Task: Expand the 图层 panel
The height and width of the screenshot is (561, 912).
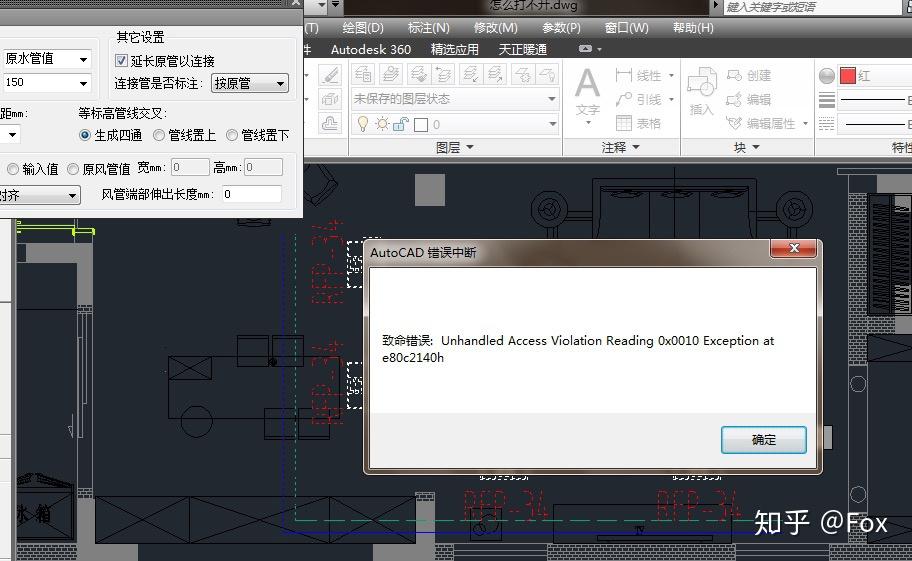Action: 455,147
